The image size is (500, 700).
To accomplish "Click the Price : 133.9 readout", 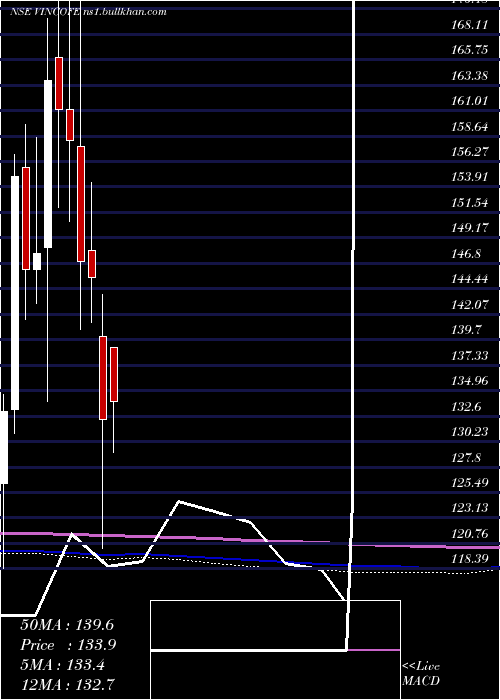I will tap(68, 645).
